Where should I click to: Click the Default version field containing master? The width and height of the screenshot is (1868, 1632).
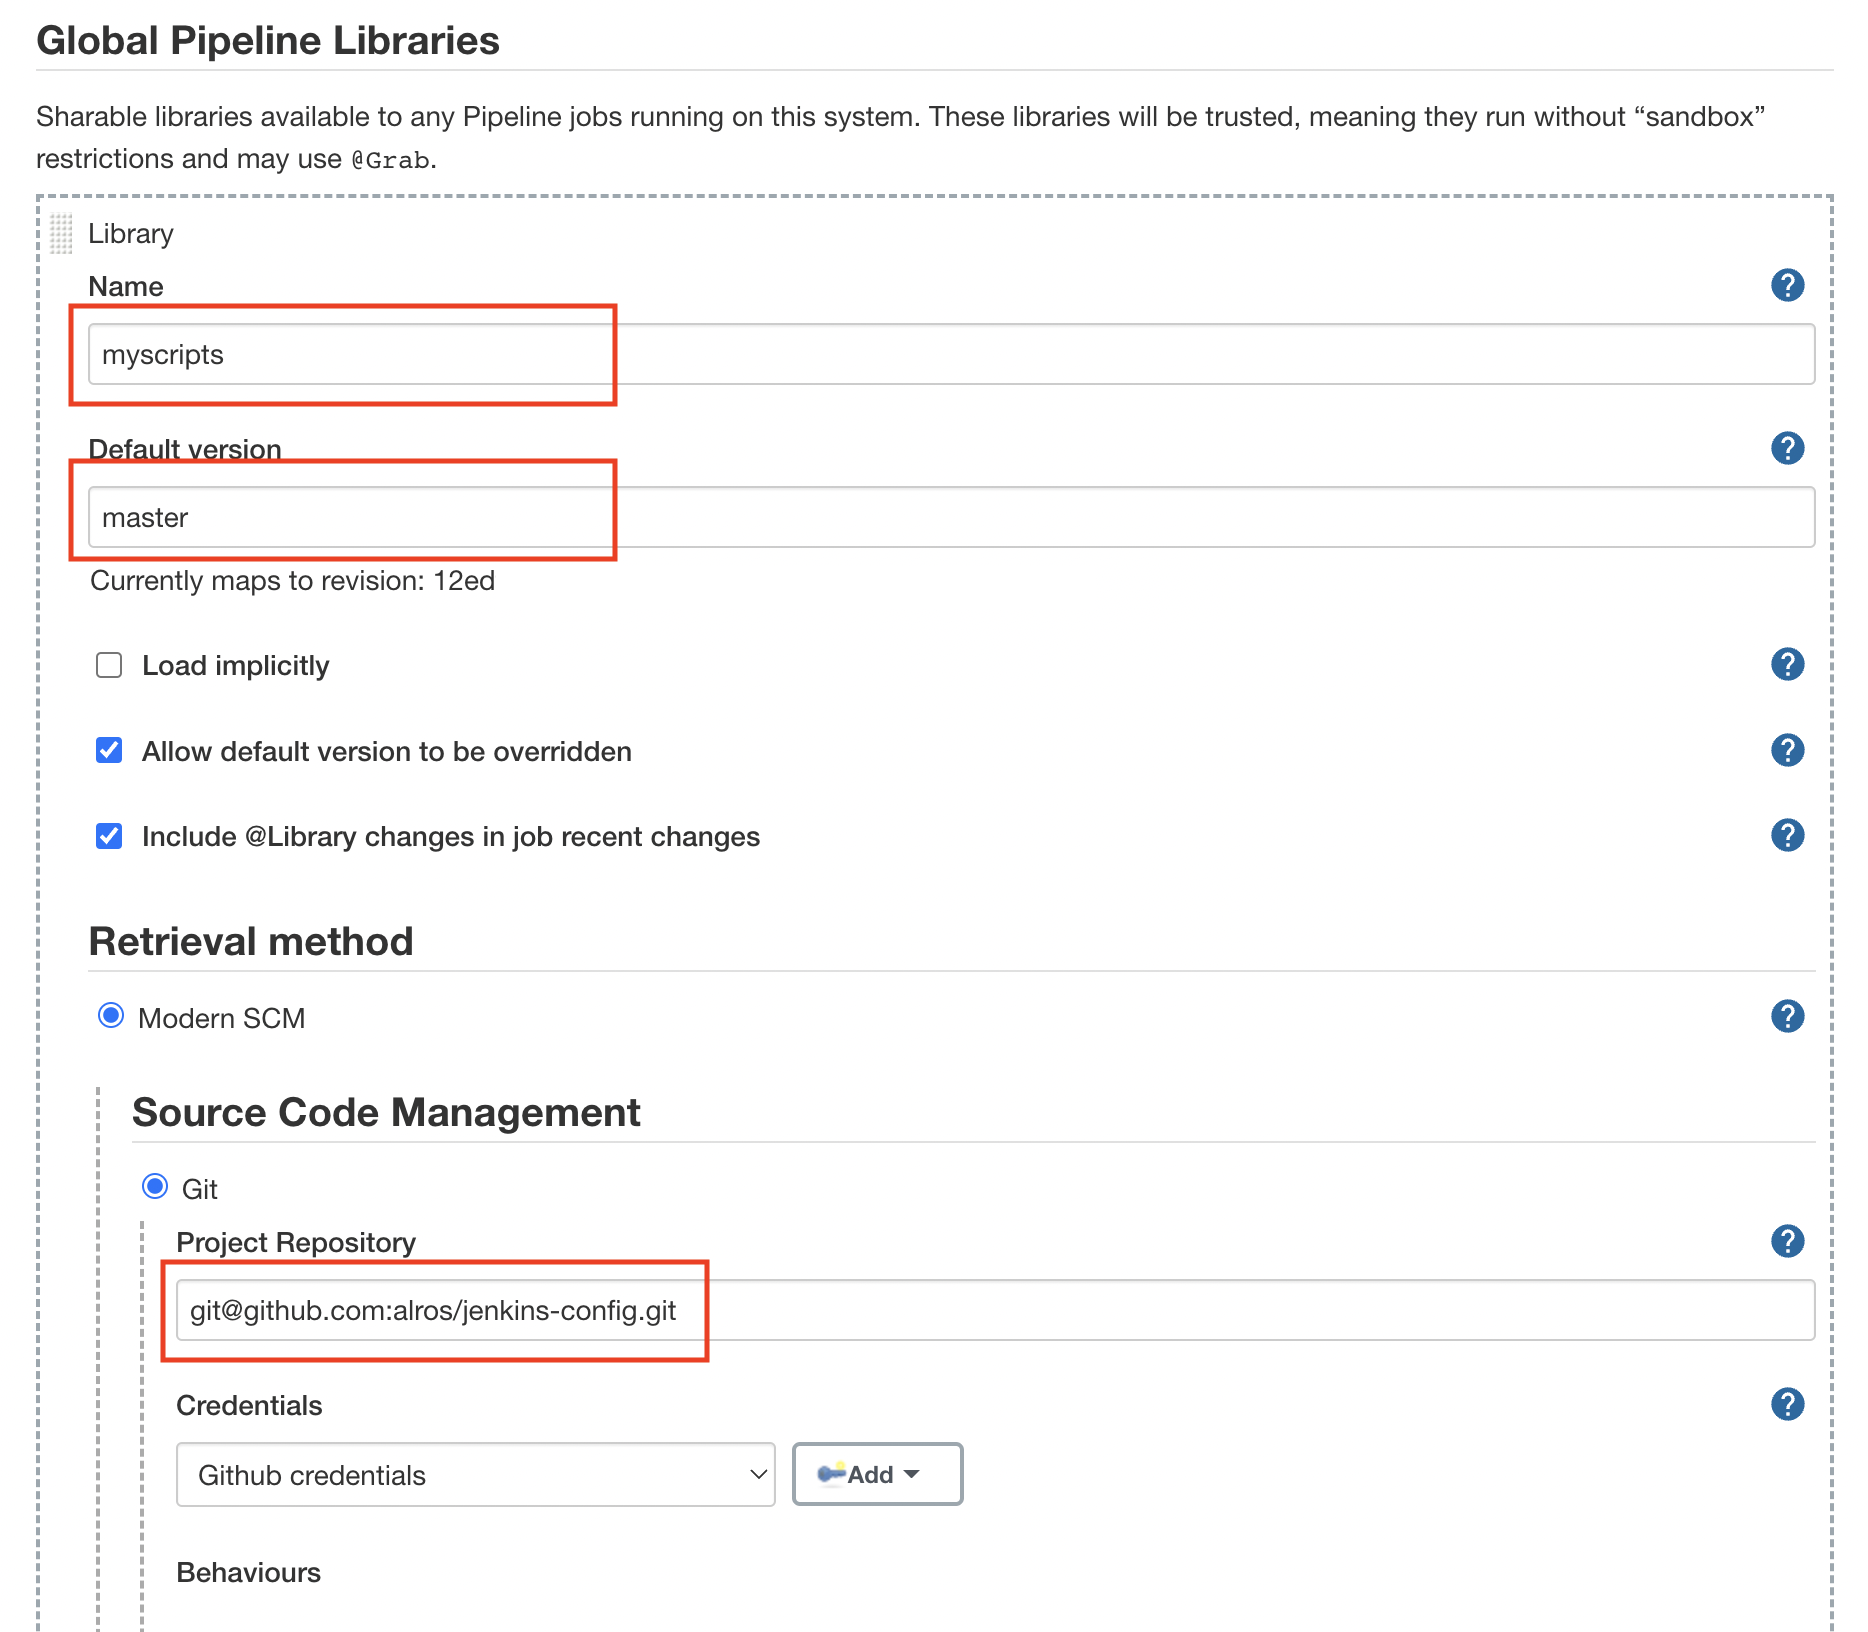click(x=950, y=517)
